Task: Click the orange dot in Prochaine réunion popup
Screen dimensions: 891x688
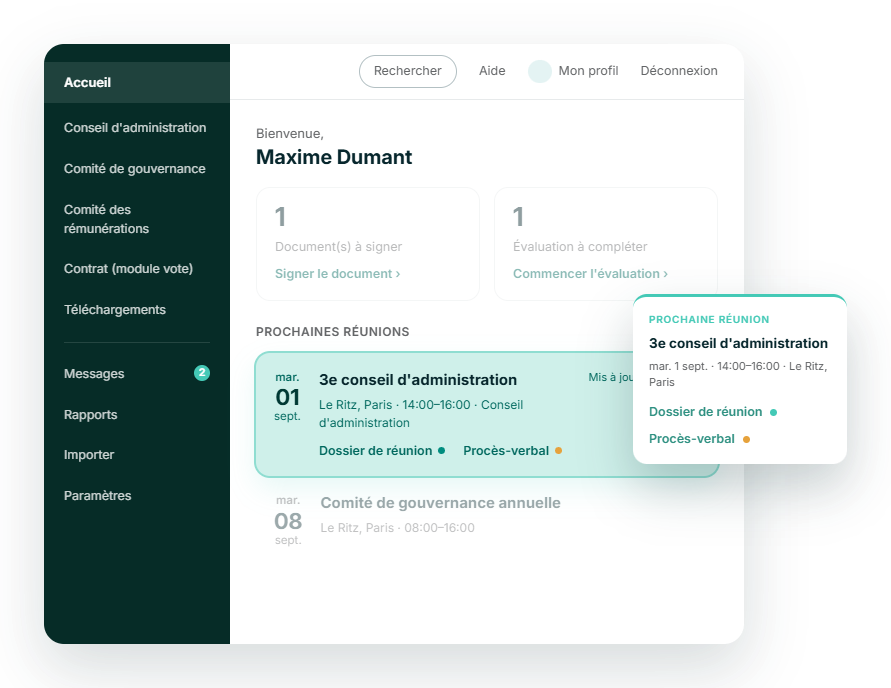Action: pyautogui.click(x=746, y=439)
